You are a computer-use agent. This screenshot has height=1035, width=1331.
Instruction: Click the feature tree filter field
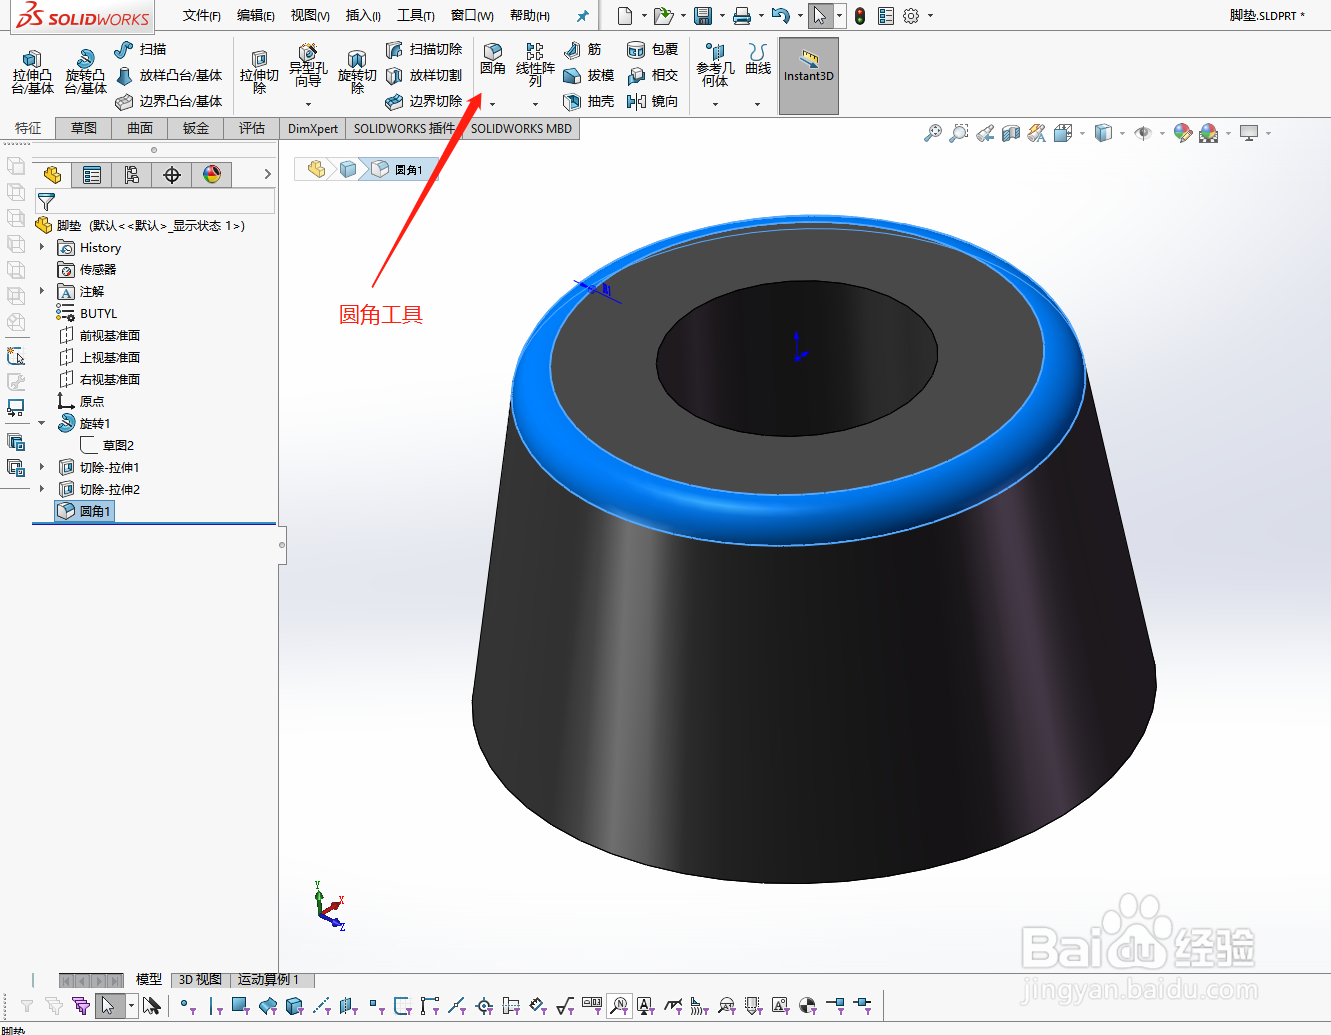(155, 201)
